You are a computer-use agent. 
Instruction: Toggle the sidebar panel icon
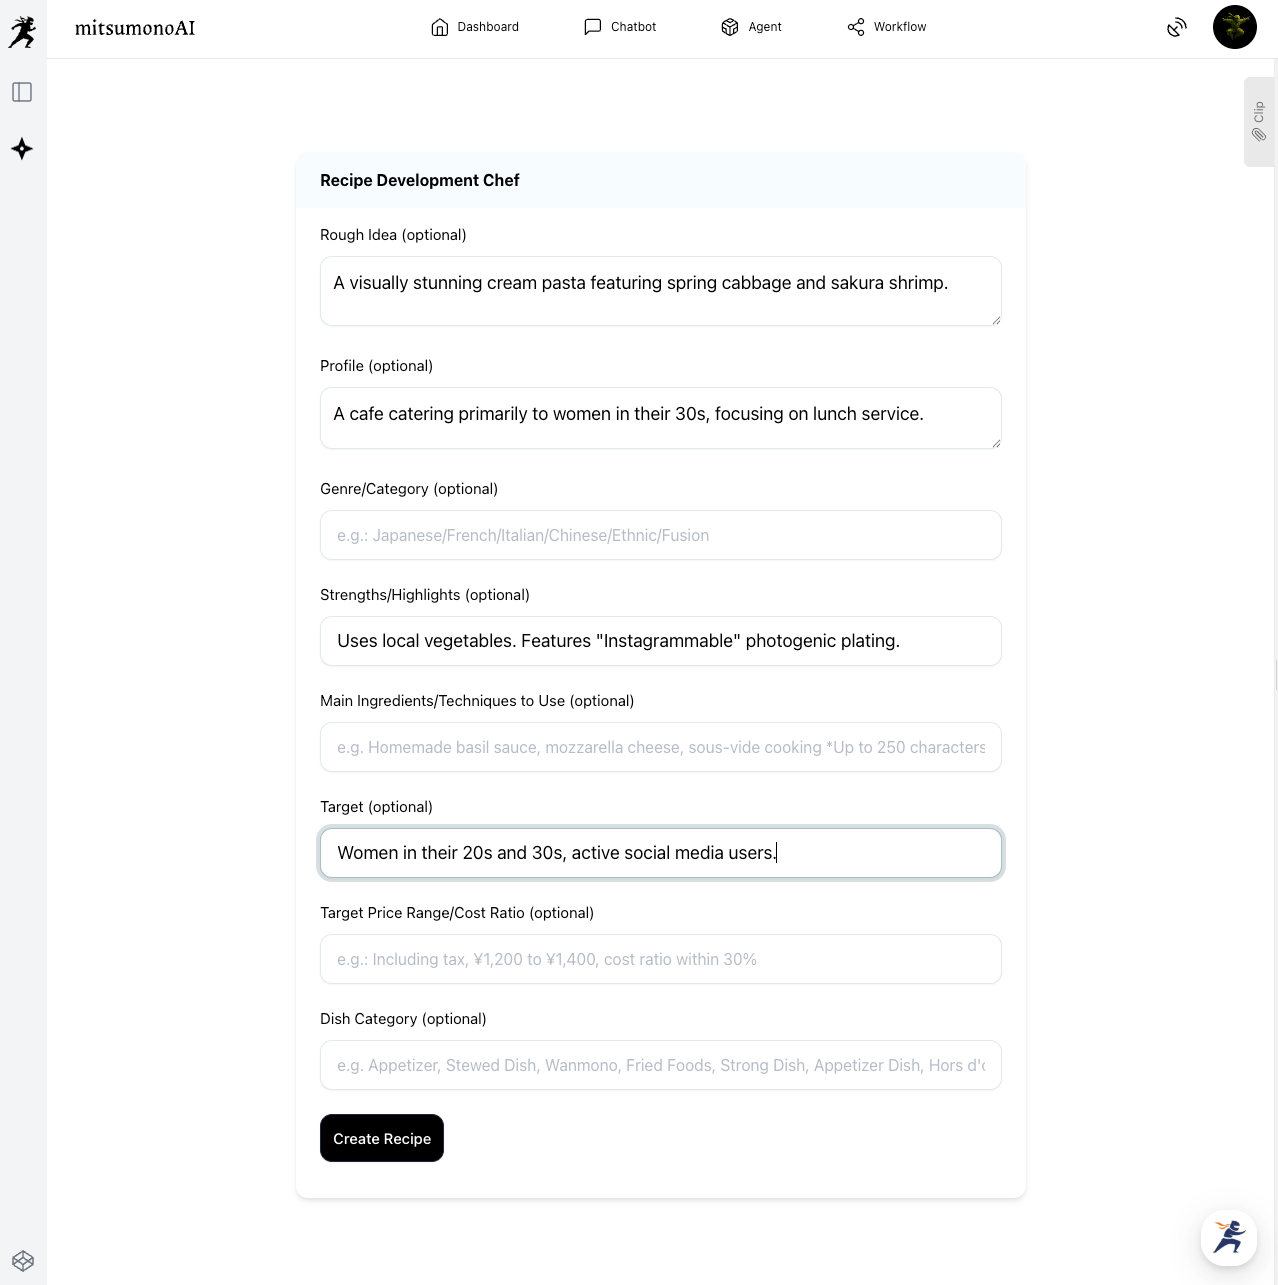click(22, 92)
